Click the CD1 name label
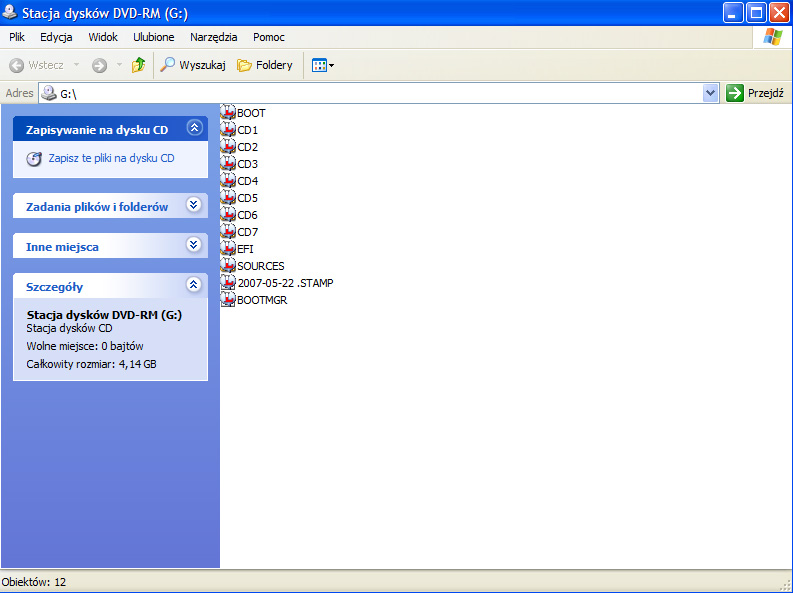The image size is (793, 593). click(x=248, y=130)
